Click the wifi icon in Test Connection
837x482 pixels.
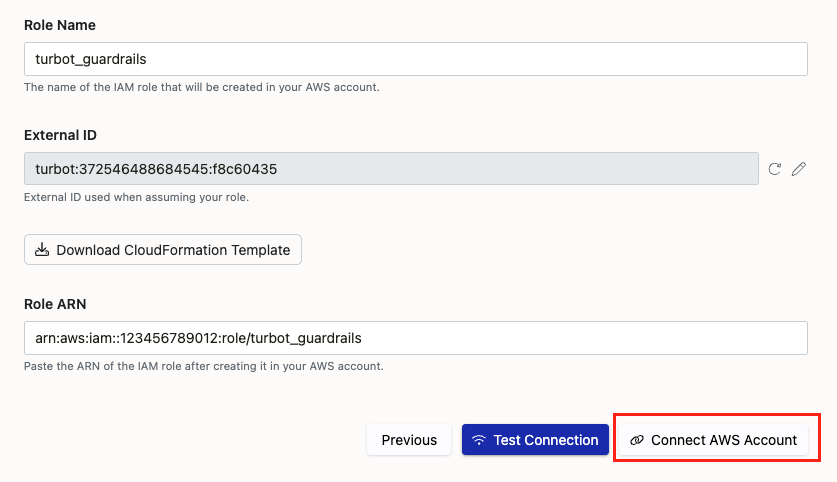479,440
